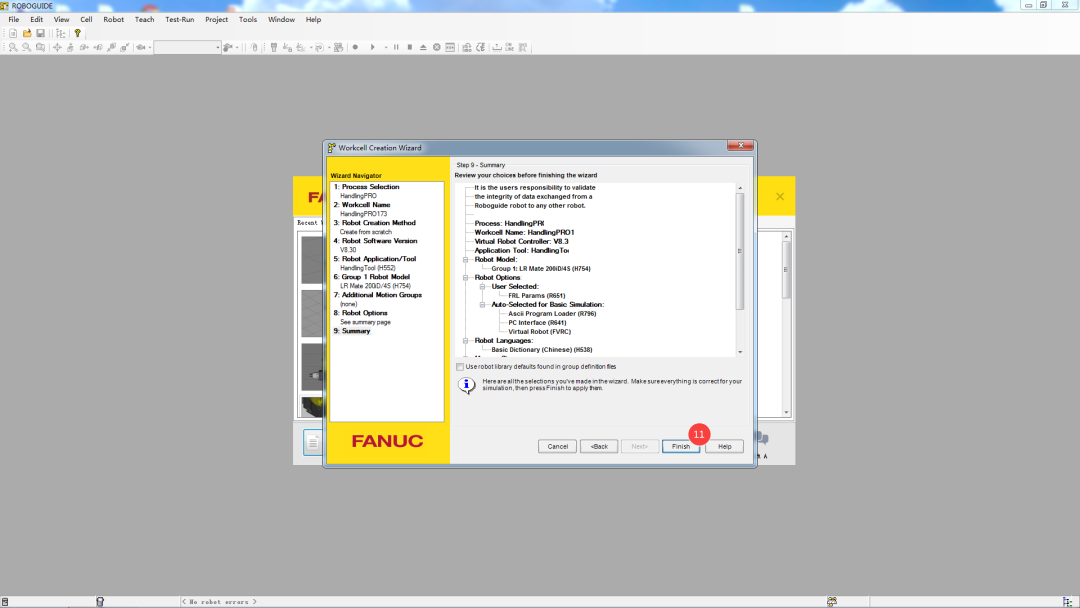Screen dimensions: 1080x608
Task: Open the Robot menu
Action: click(114, 19)
